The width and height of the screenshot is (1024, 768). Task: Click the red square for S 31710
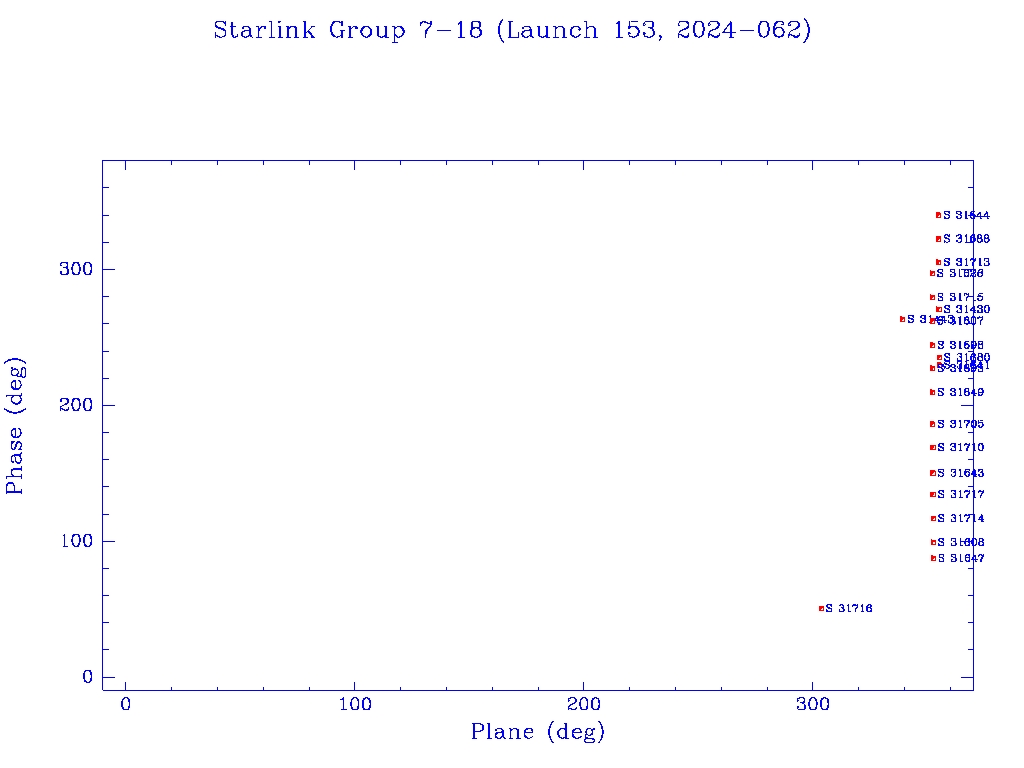click(x=932, y=447)
